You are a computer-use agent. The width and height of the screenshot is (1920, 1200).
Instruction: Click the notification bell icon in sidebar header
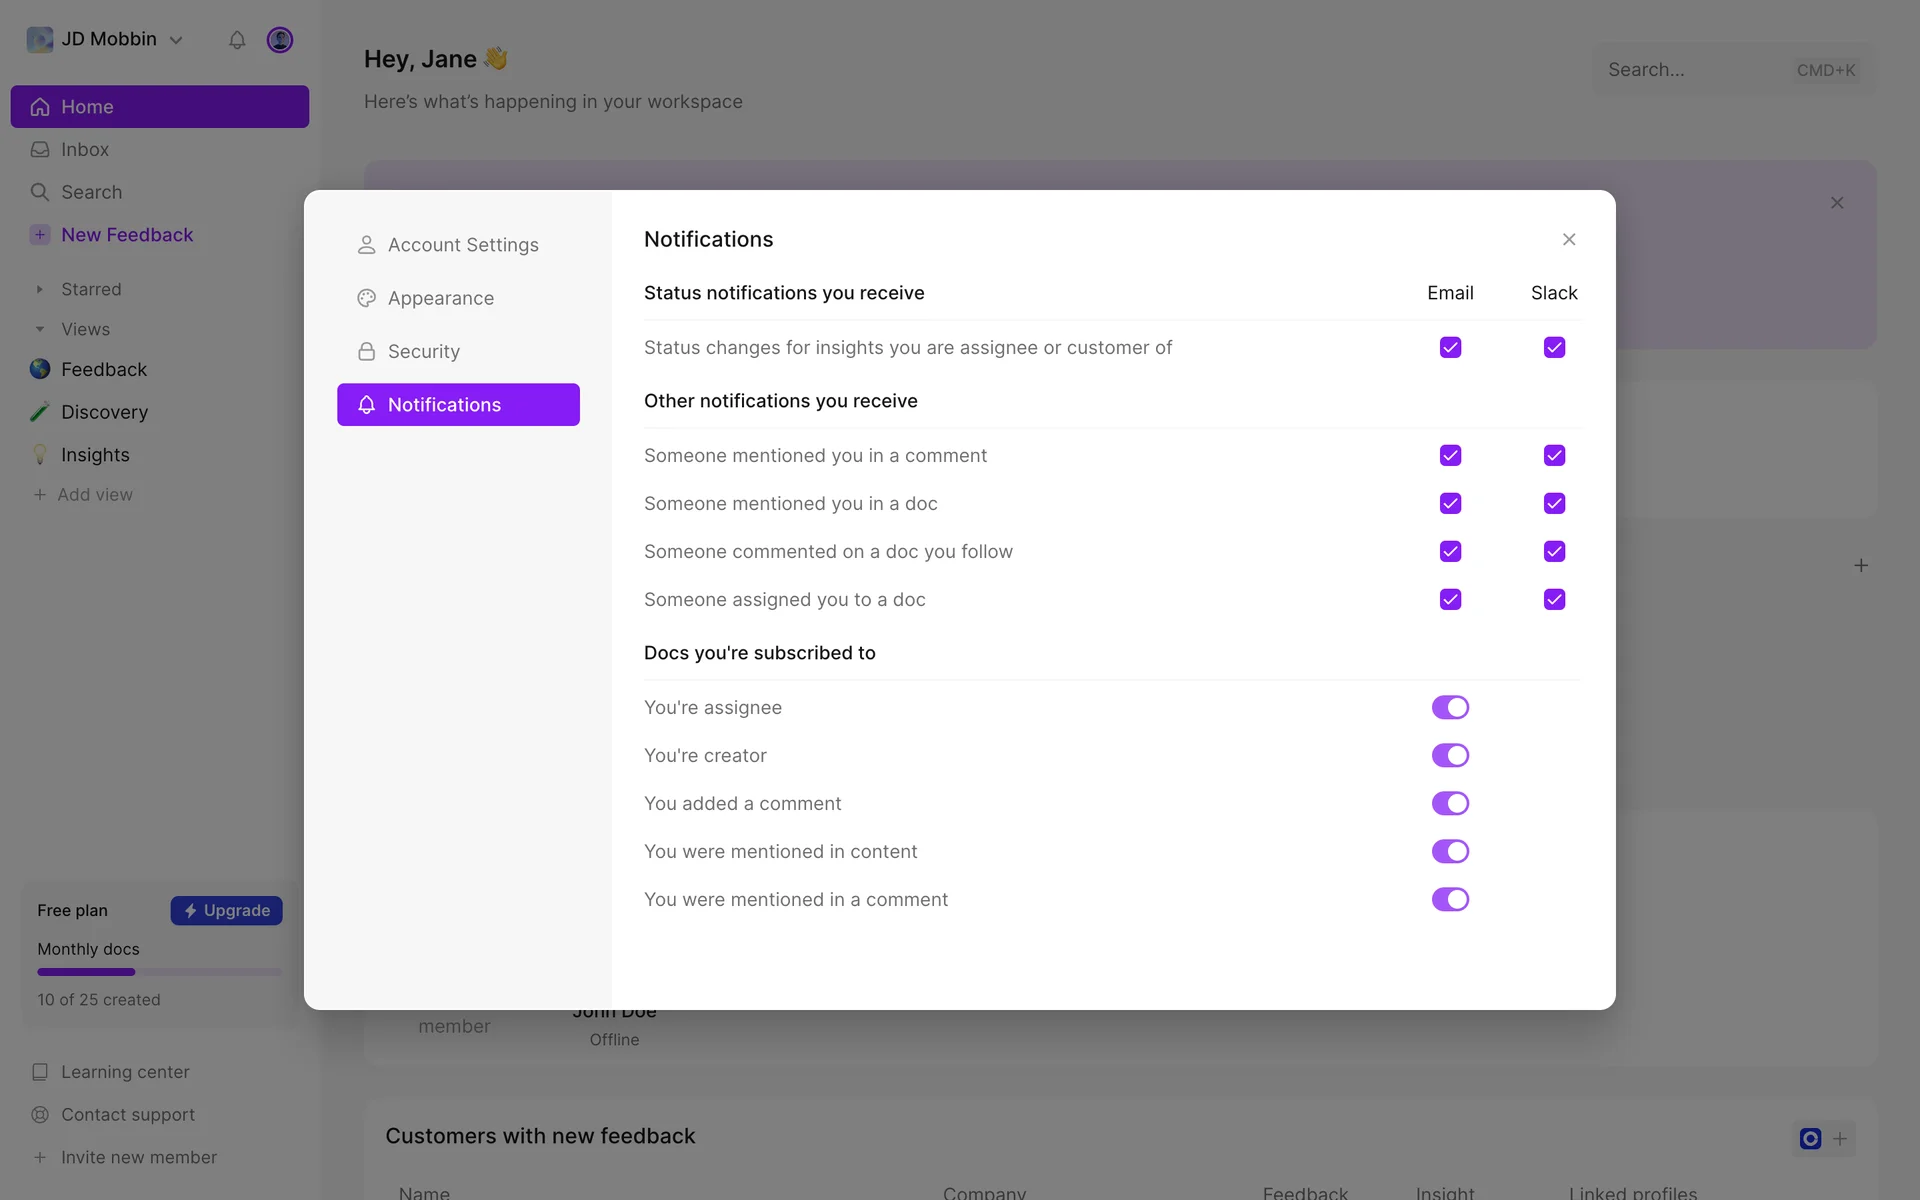click(237, 40)
